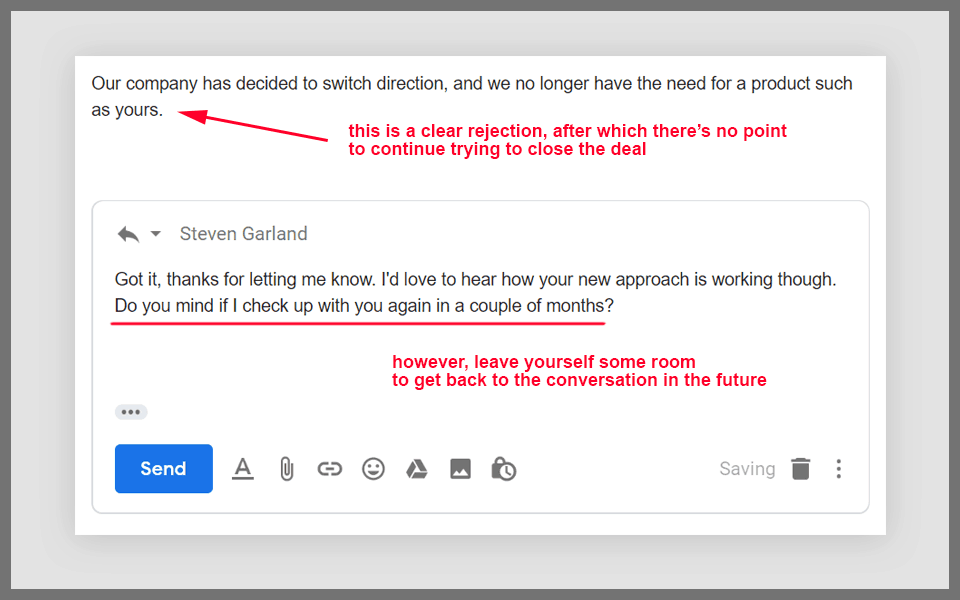Open the reply type dropdown caret
This screenshot has width=960, height=600.
(x=155, y=234)
